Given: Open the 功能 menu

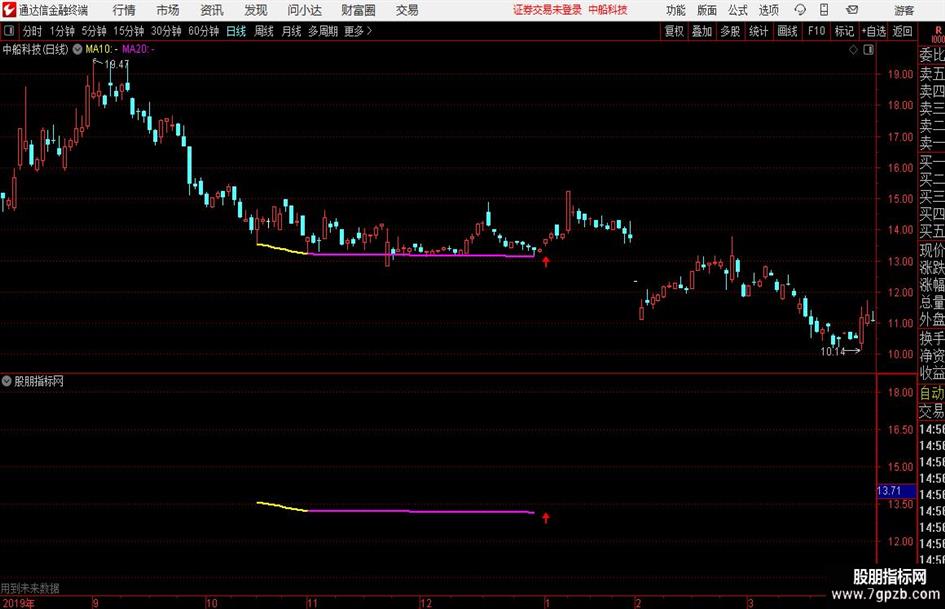Looking at the screenshot, I should pos(676,10).
